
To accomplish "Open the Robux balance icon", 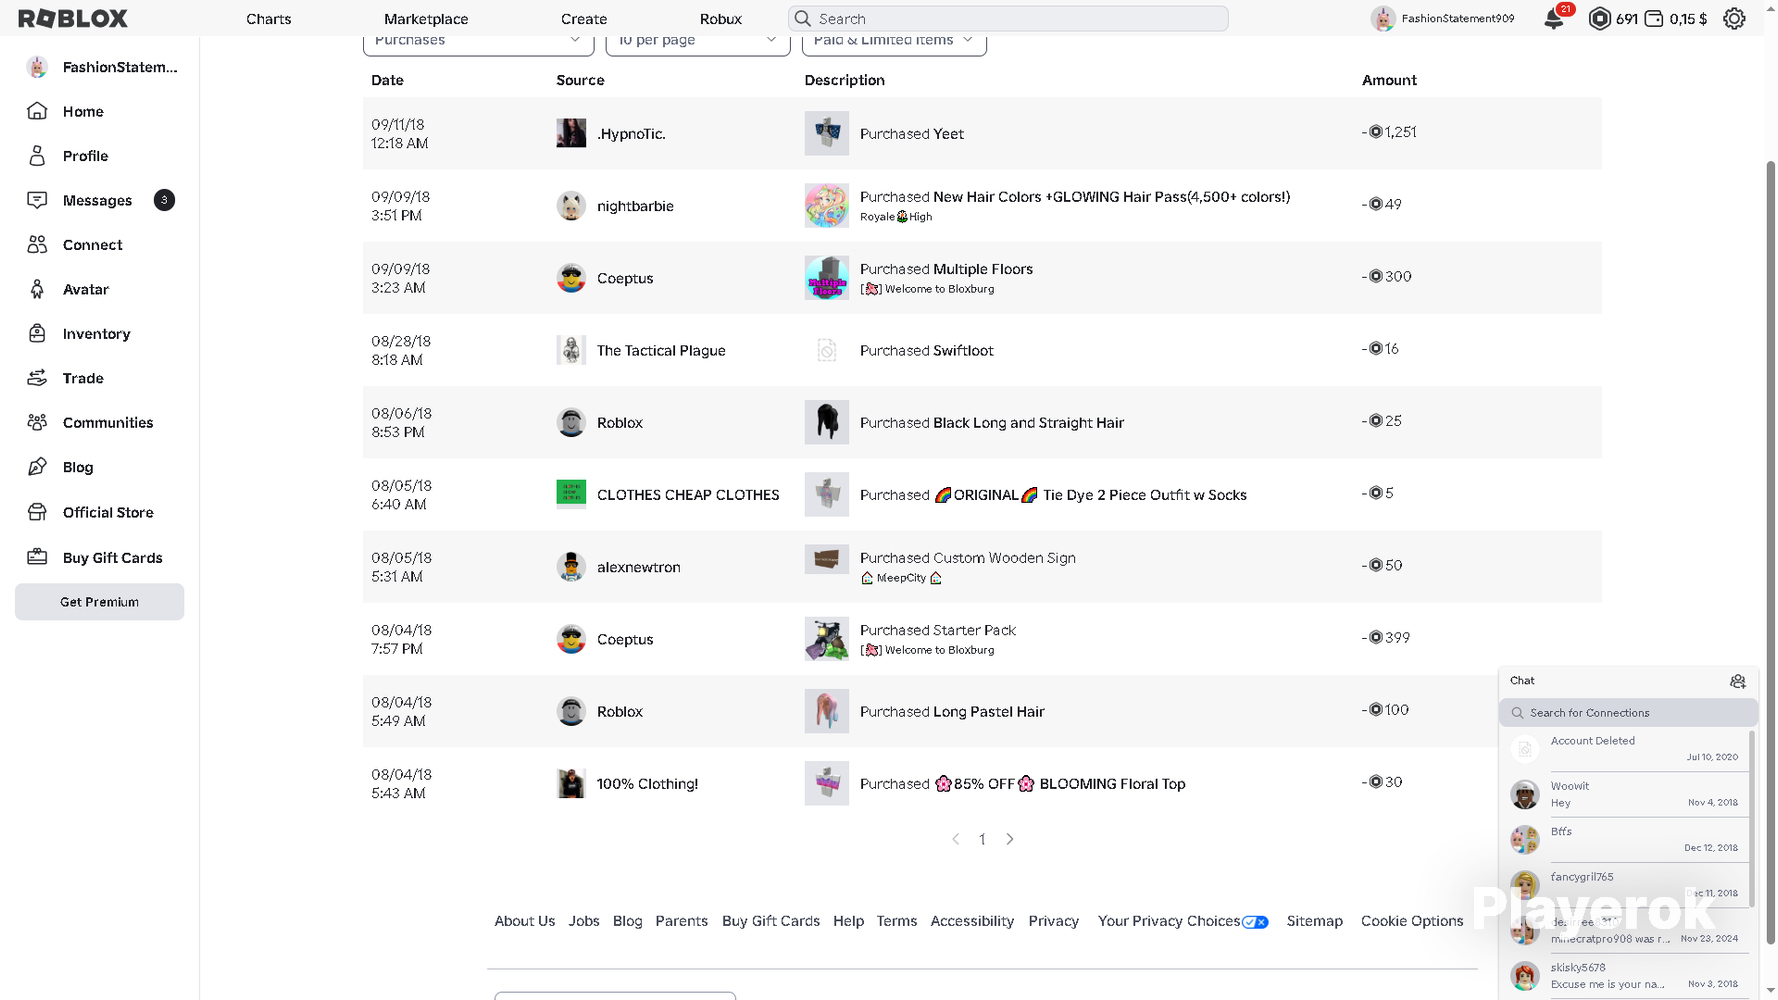I will click(1600, 19).
